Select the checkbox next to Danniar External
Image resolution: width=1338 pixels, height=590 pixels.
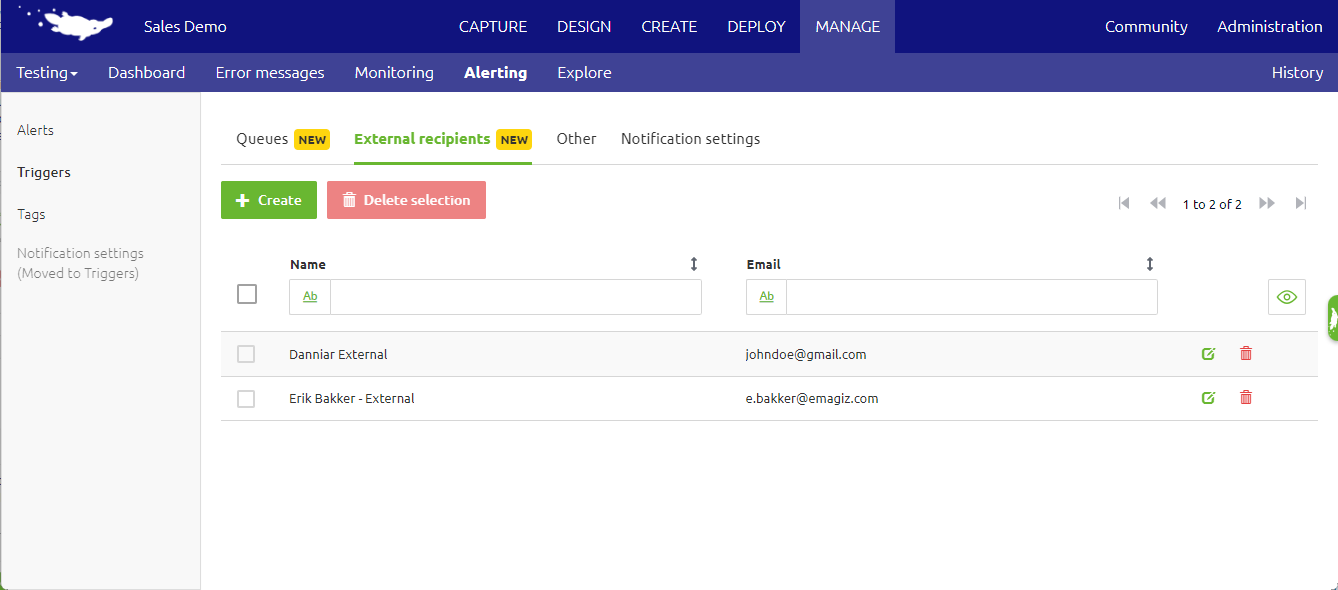pyautogui.click(x=246, y=353)
